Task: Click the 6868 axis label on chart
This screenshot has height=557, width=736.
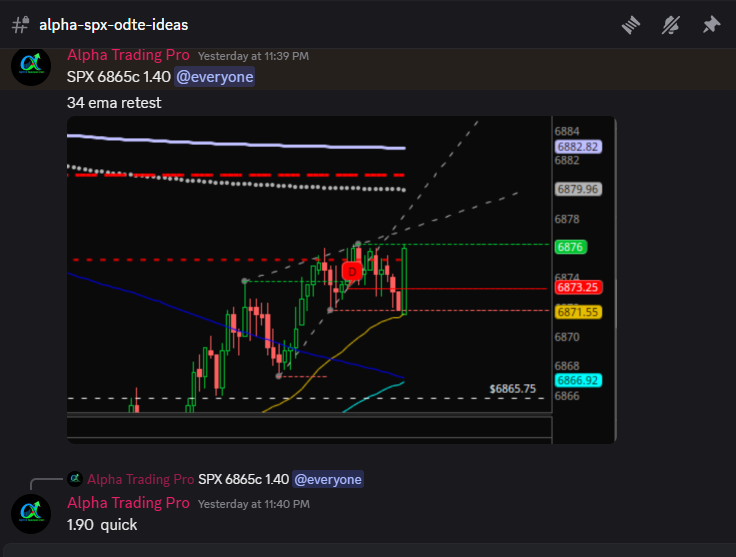Action: click(567, 366)
